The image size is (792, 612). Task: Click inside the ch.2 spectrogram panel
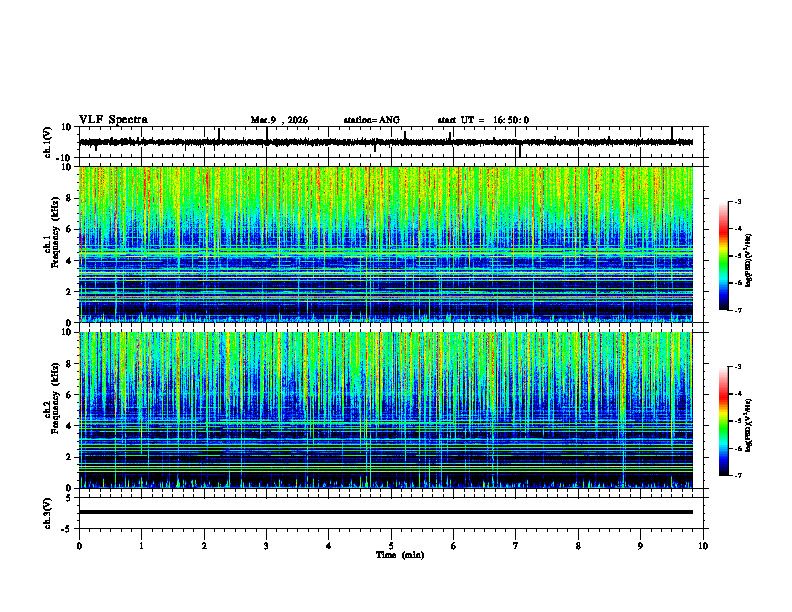386,410
